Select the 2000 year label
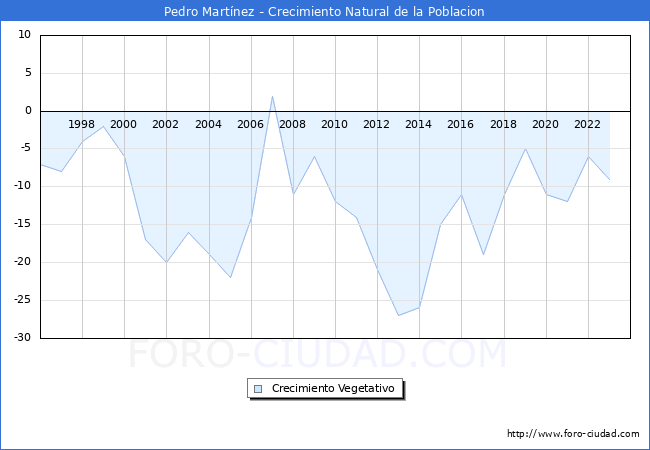This screenshot has height=450, width=650. pyautogui.click(x=124, y=124)
